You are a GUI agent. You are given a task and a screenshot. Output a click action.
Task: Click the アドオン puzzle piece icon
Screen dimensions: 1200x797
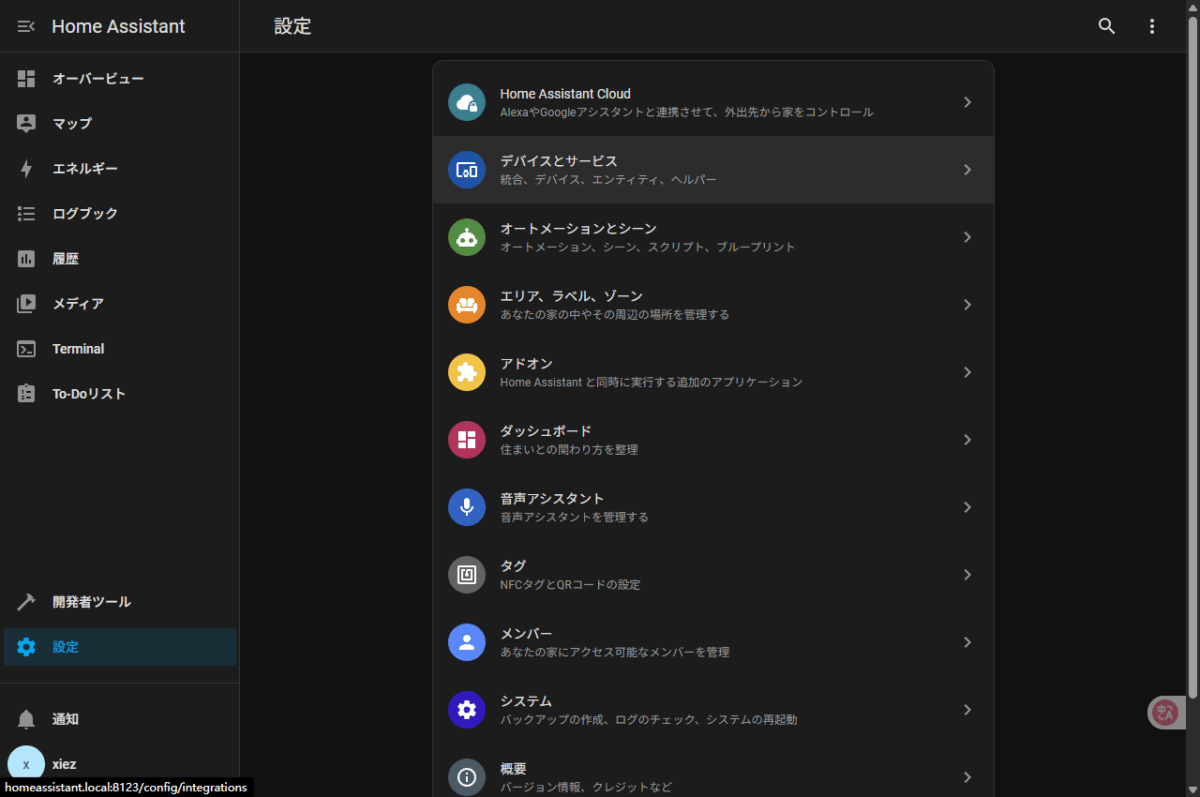467,372
